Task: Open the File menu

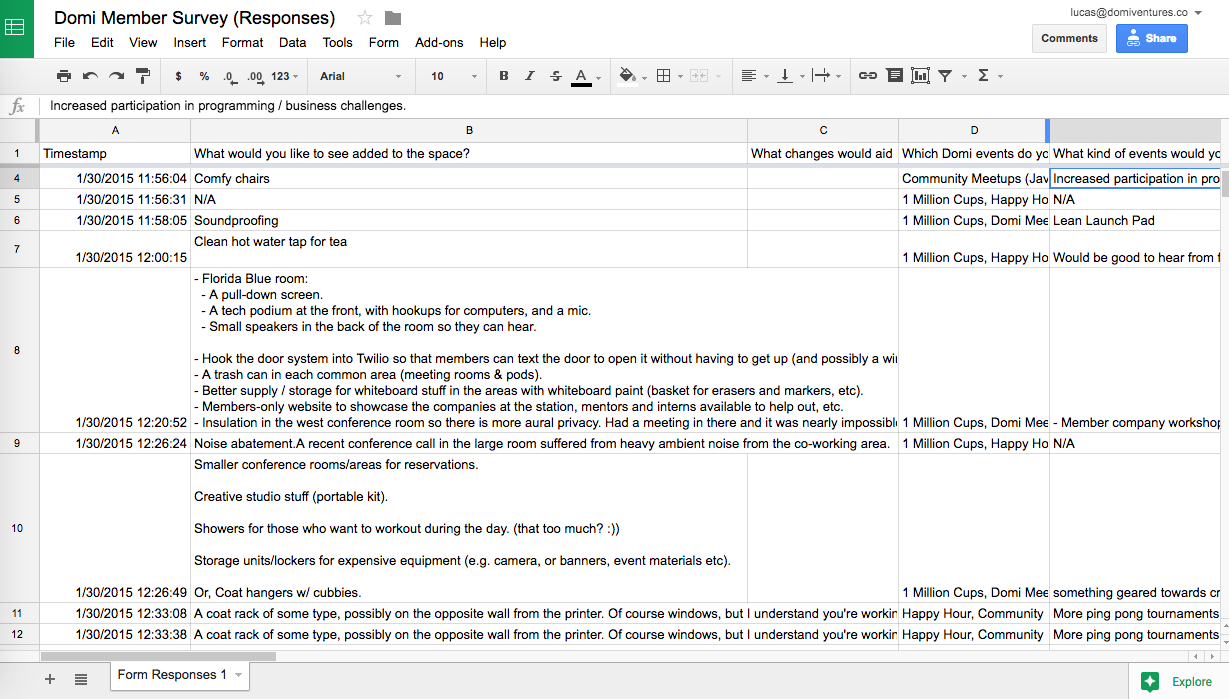Action: (64, 43)
